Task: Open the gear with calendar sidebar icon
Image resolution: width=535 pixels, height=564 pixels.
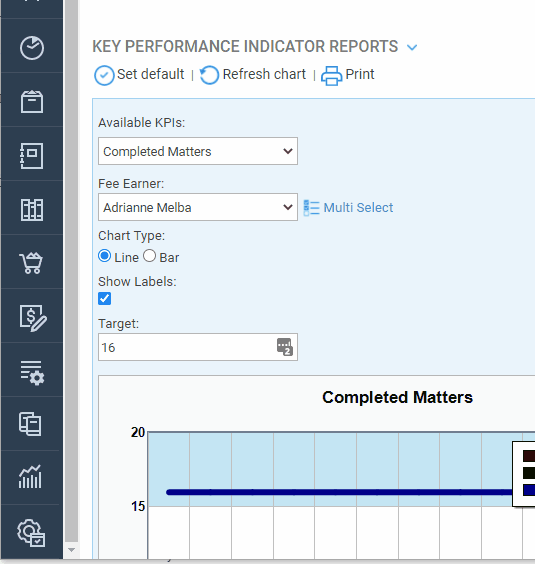Action: [x=31, y=533]
